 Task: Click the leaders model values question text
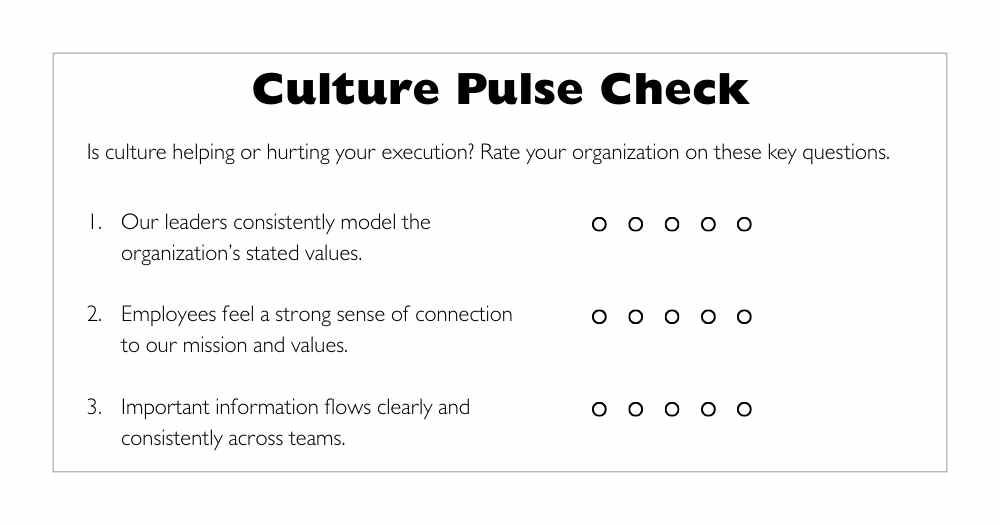pyautogui.click(x=275, y=237)
